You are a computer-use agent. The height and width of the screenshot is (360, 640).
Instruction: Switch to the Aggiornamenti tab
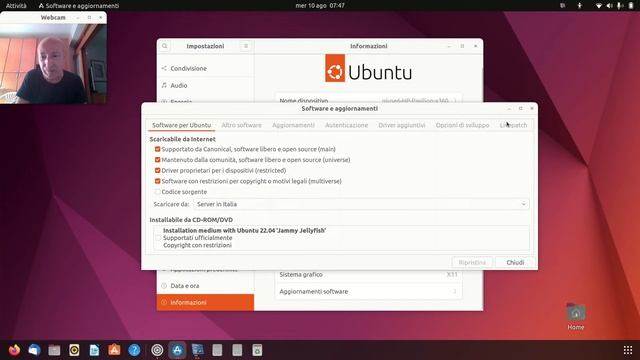point(293,125)
